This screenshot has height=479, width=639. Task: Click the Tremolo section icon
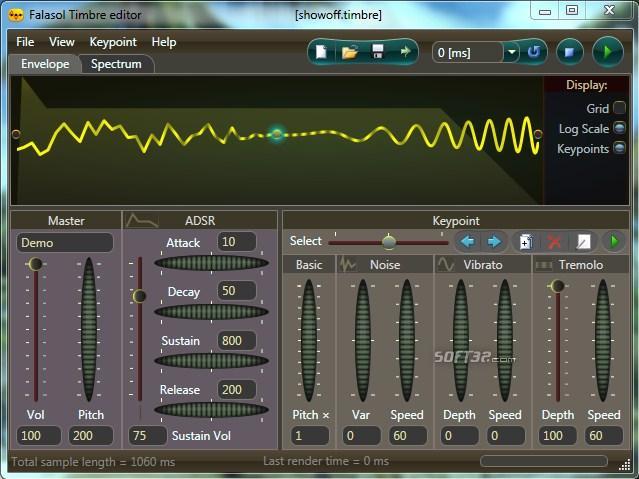(x=543, y=265)
